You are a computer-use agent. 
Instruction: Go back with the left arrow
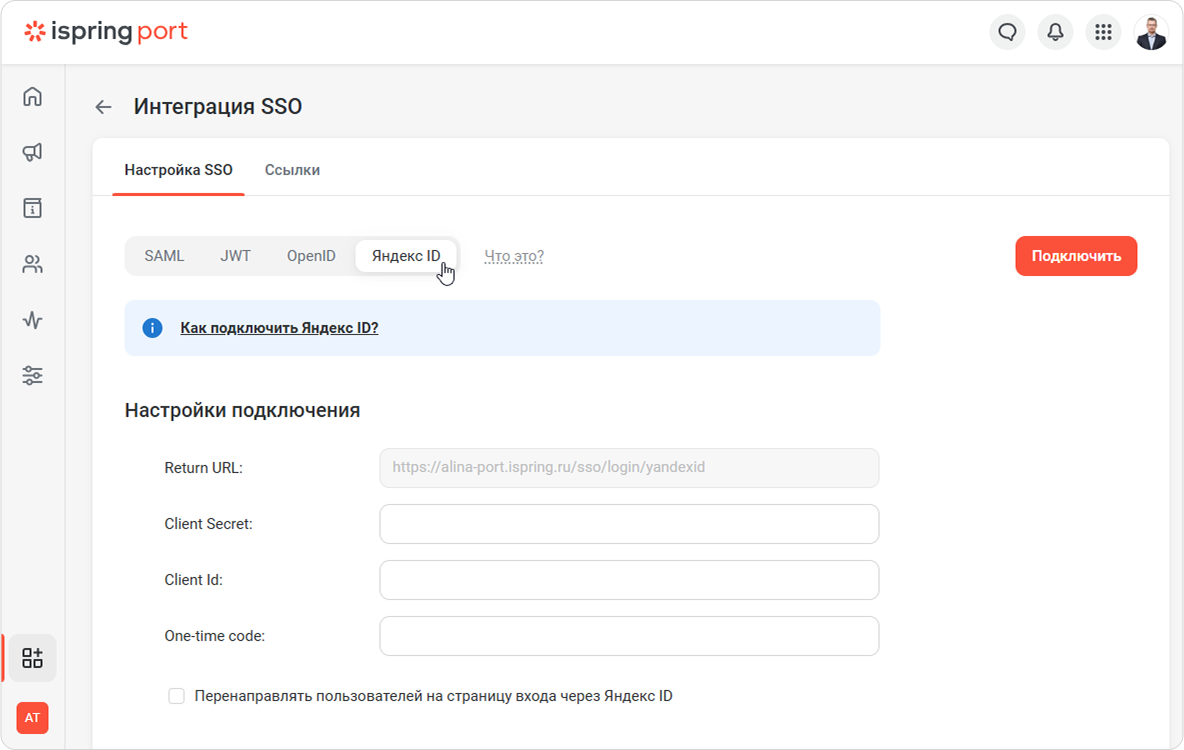click(103, 107)
